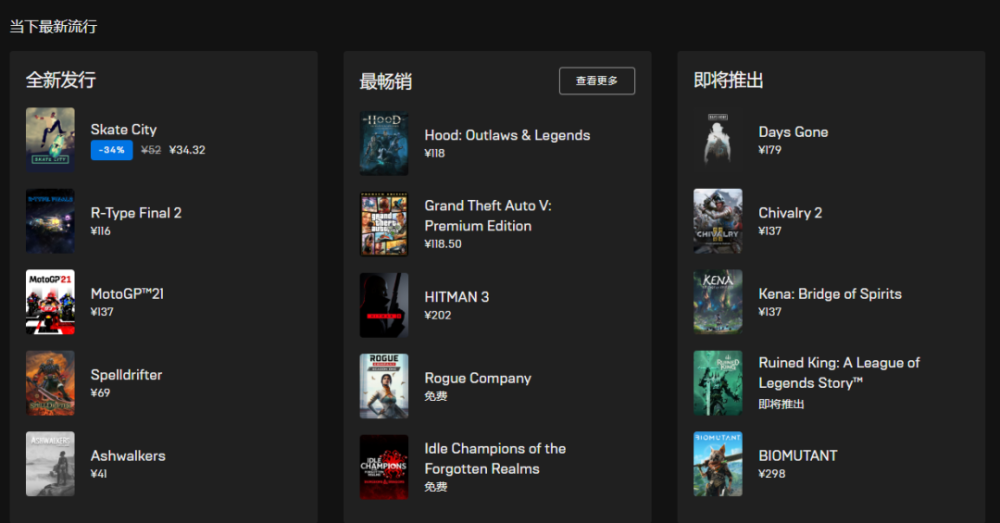Click the 免费 label under Idle Champions
1000x523 pixels.
click(x=436, y=487)
